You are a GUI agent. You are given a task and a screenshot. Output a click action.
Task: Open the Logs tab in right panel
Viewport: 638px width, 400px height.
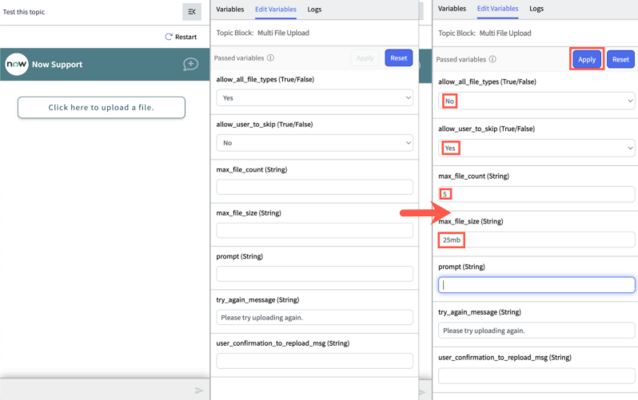pos(536,8)
